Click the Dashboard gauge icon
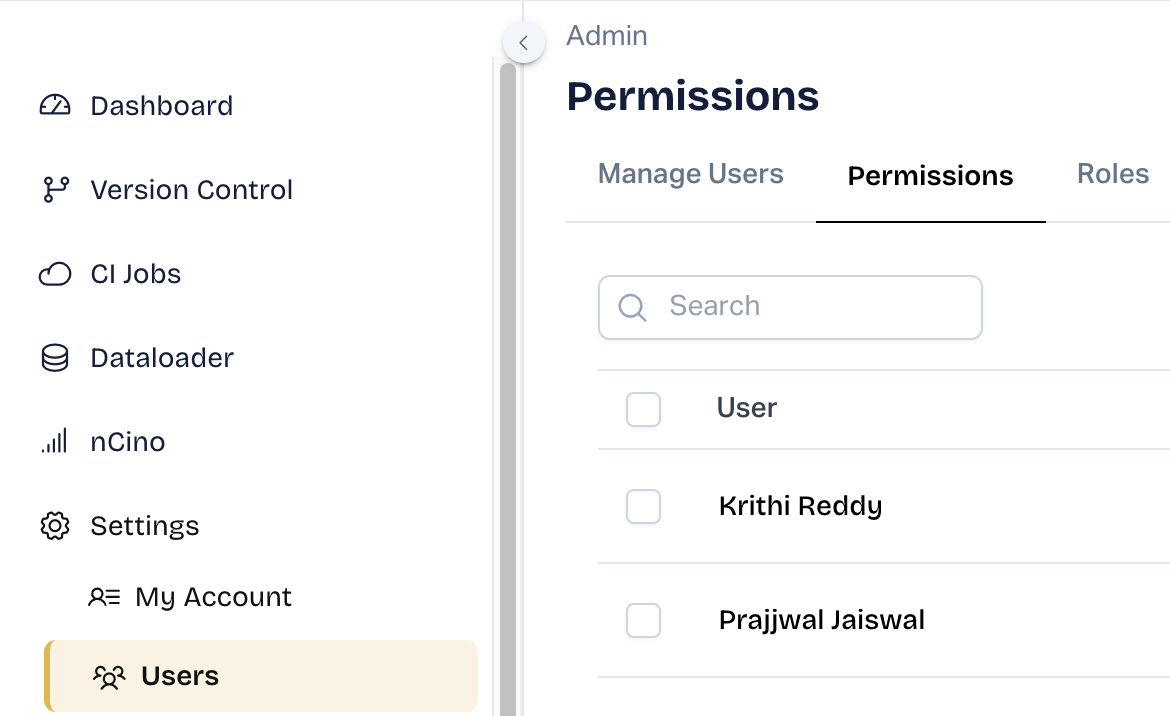The width and height of the screenshot is (1170, 716). tap(55, 106)
